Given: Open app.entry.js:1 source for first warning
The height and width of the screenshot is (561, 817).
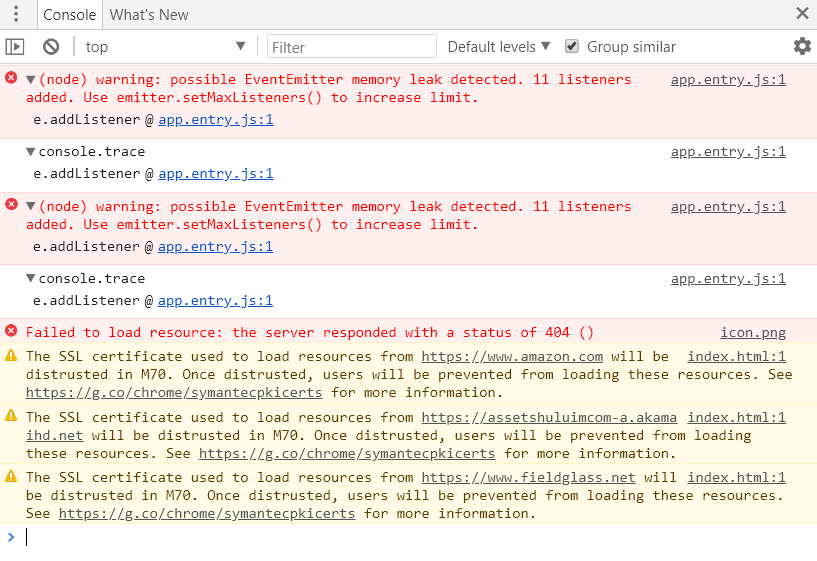Looking at the screenshot, I should pyautogui.click(x=728, y=80).
